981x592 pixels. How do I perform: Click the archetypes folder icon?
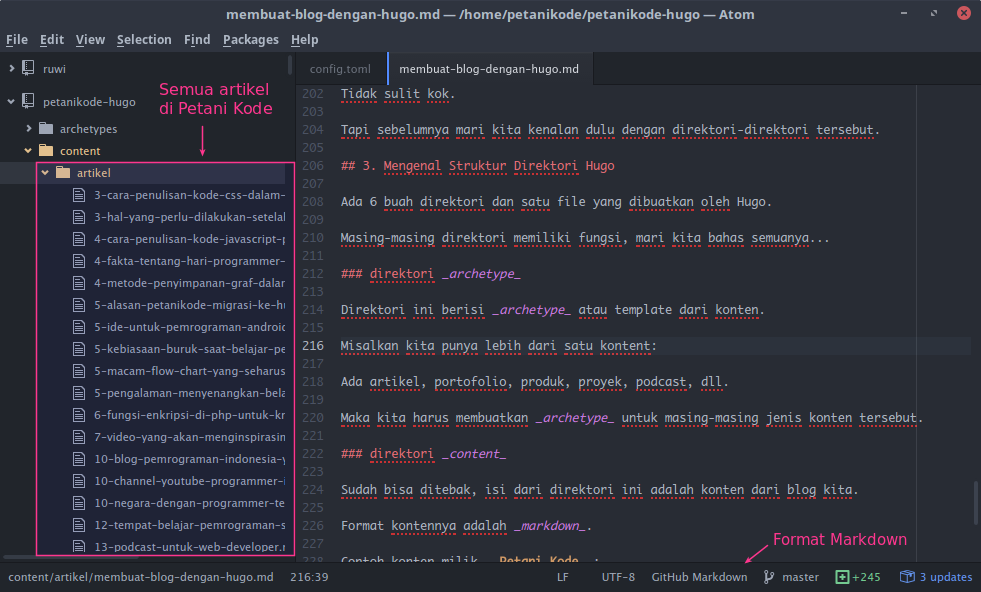[x=45, y=129]
